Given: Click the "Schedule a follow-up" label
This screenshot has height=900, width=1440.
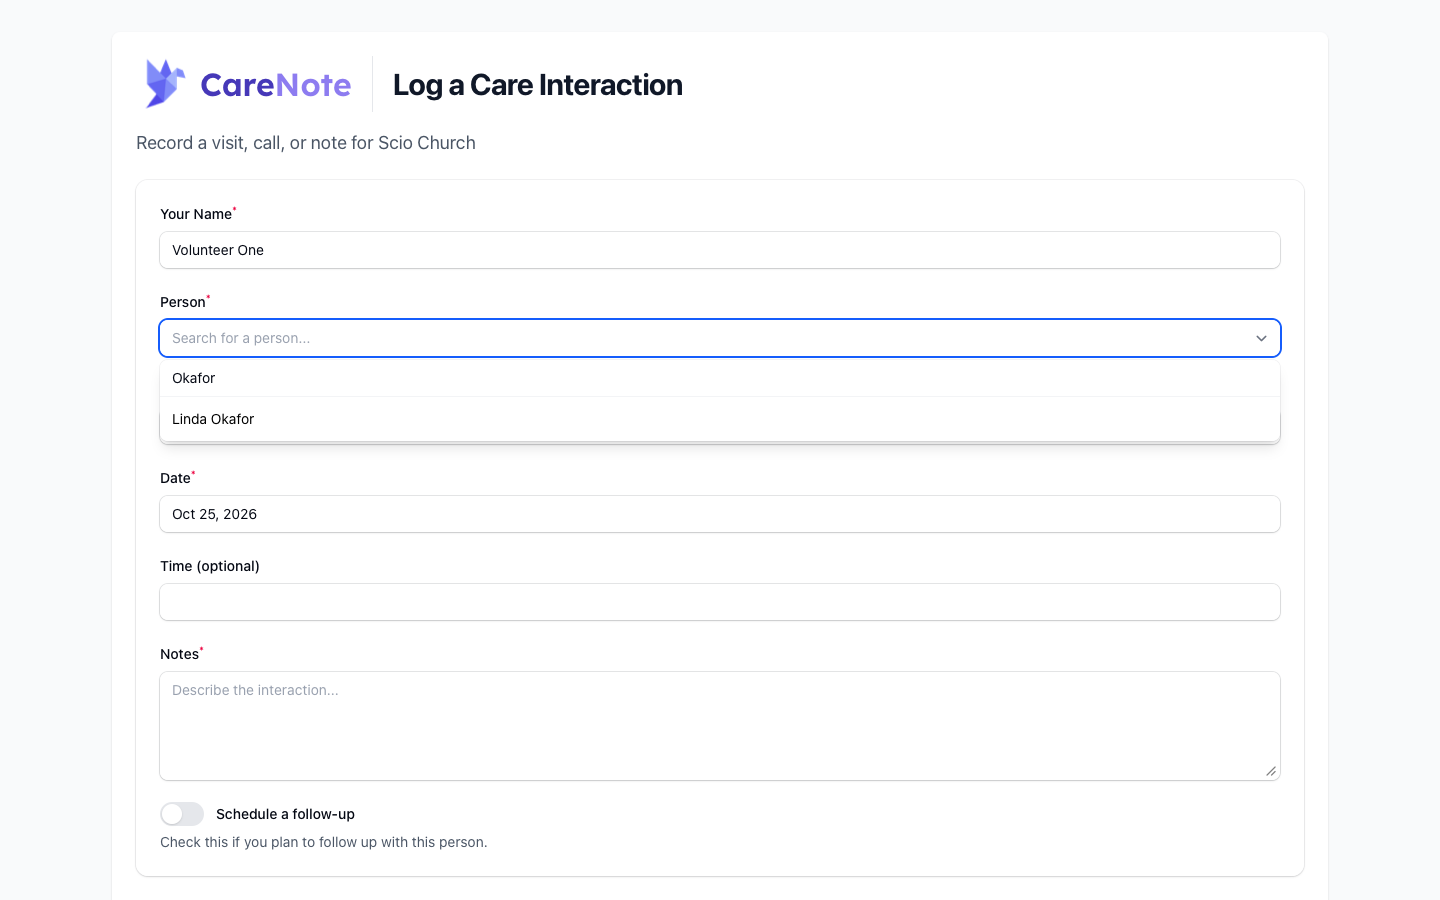Looking at the screenshot, I should coord(285,814).
